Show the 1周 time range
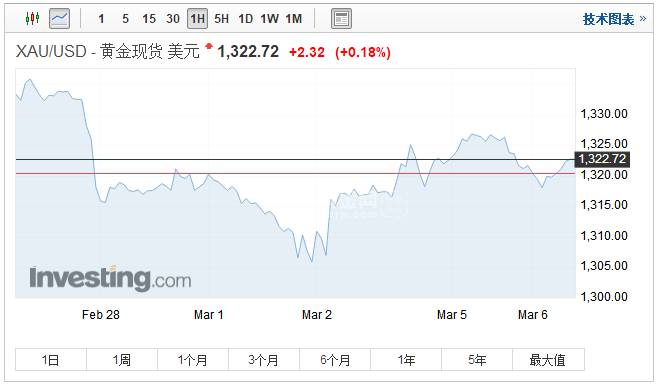 click(x=122, y=360)
